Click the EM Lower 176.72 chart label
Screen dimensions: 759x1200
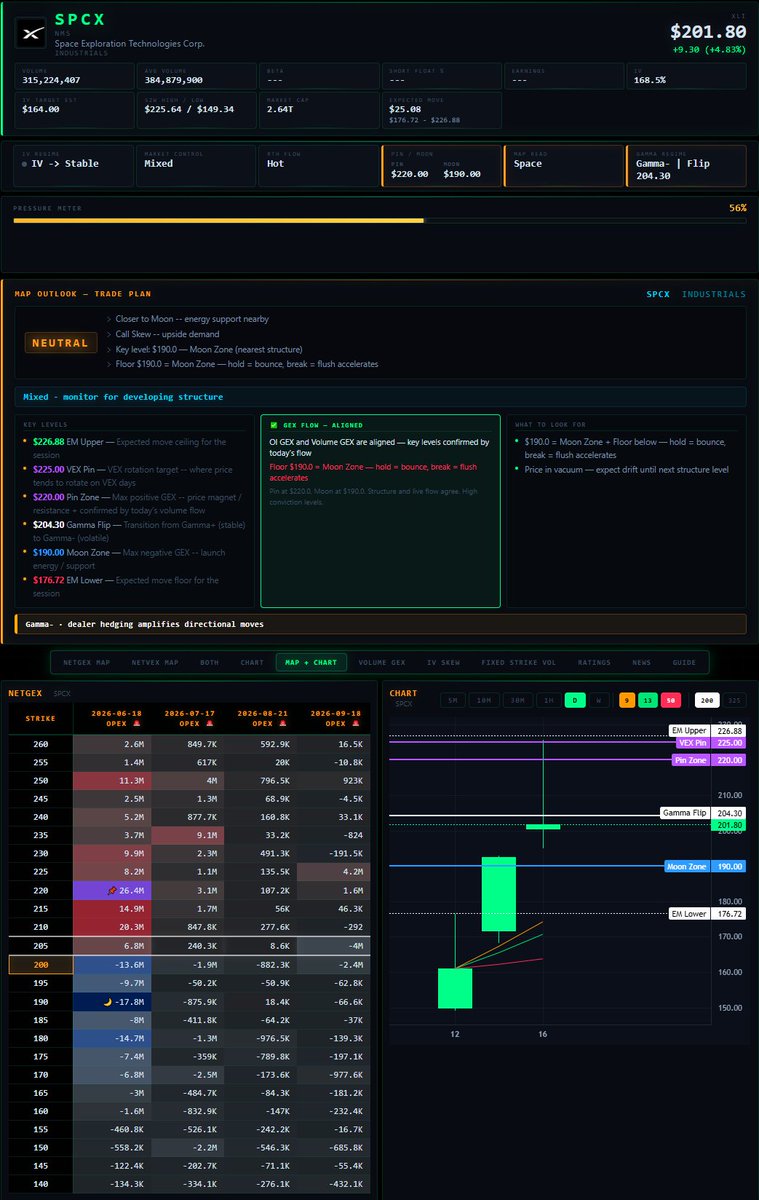[707, 913]
